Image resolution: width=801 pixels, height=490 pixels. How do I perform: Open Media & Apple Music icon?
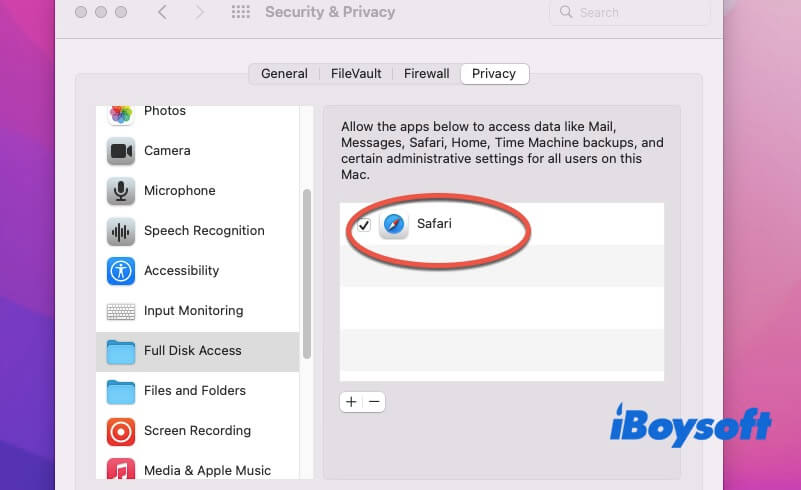tap(121, 470)
